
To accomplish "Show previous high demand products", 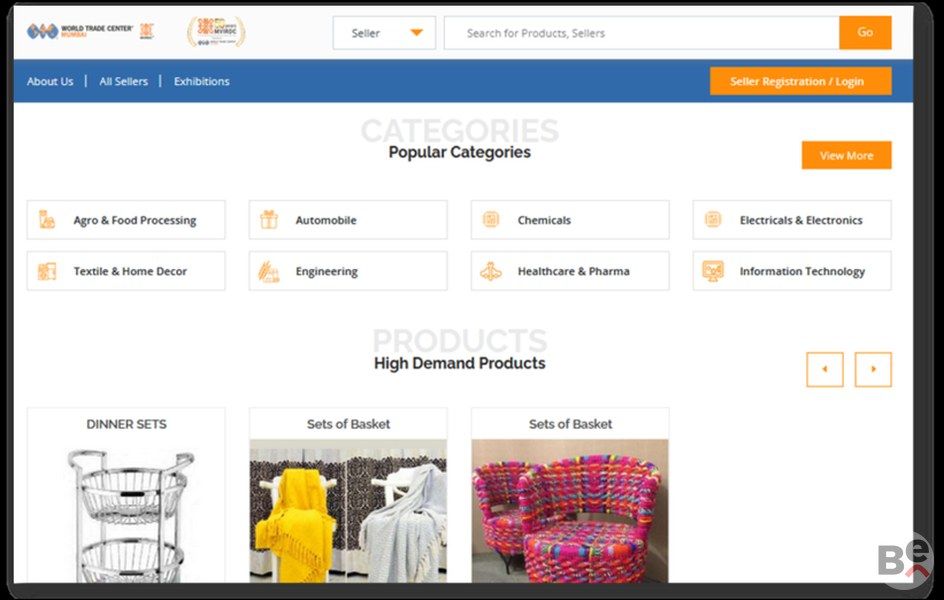I will click(825, 369).
